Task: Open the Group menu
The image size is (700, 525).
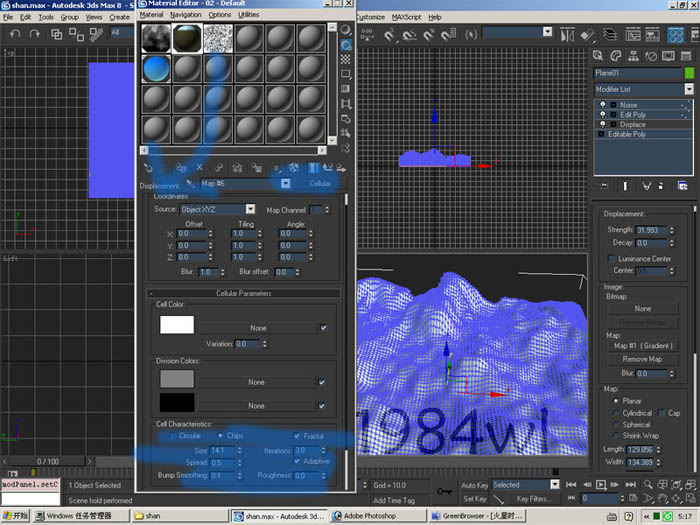Action: pos(70,17)
